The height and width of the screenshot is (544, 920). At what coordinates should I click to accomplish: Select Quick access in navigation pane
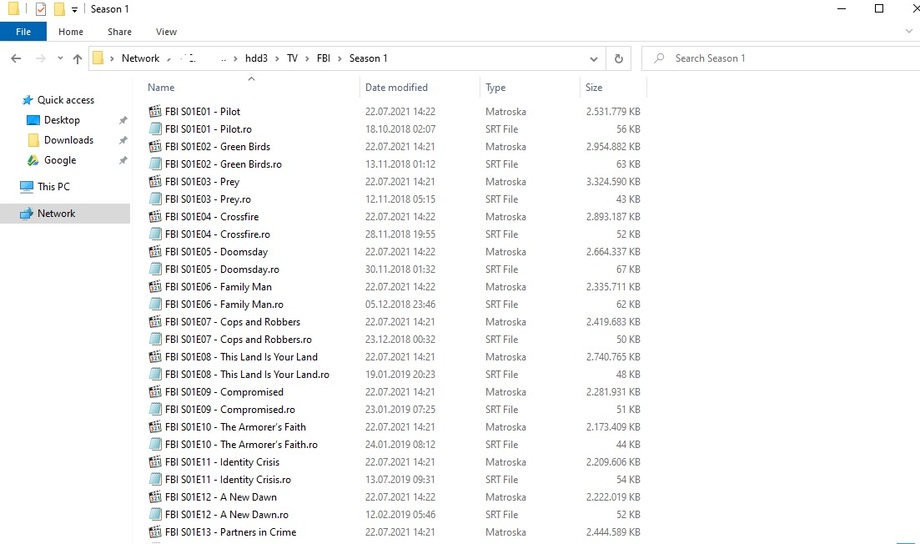tap(65, 100)
